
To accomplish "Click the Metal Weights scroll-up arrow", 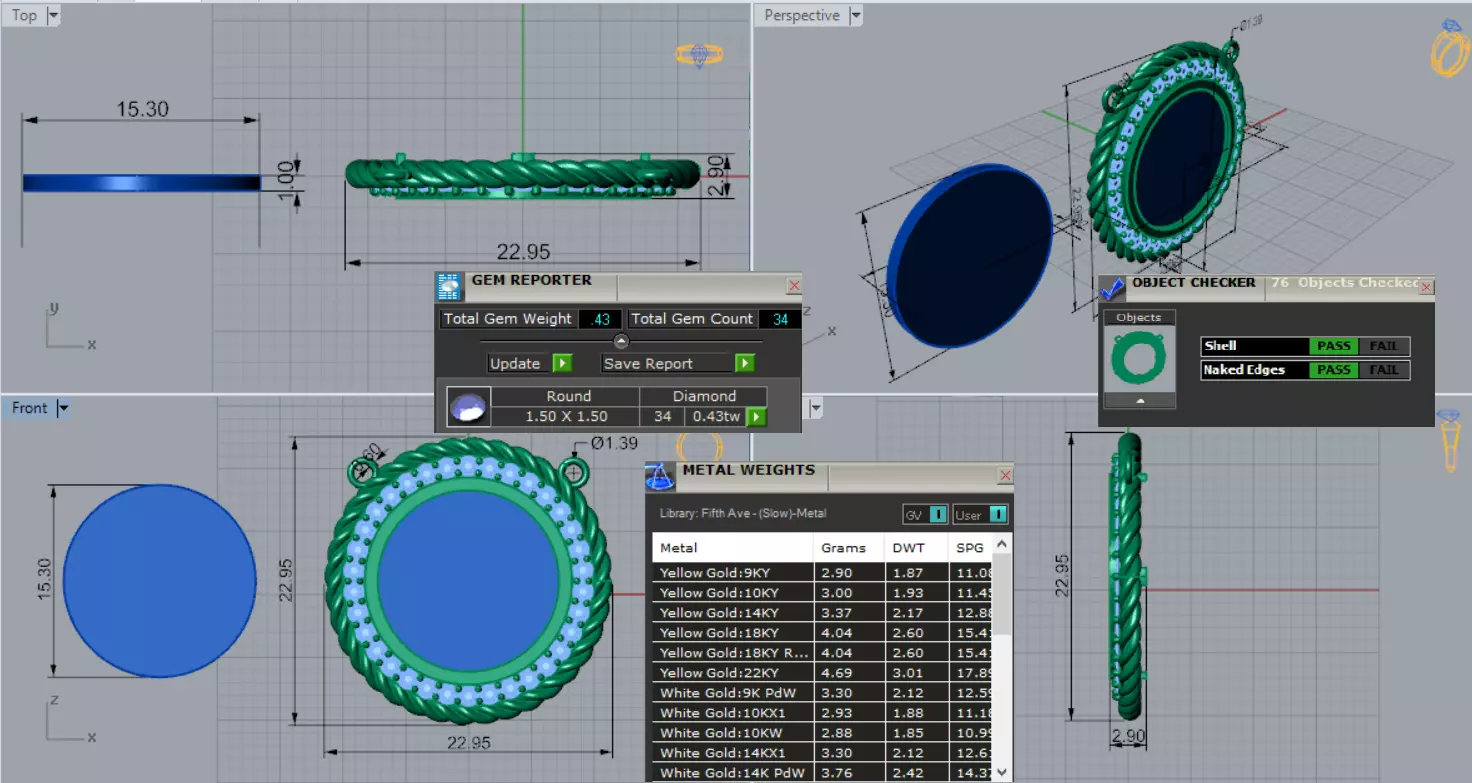I will point(1004,542).
